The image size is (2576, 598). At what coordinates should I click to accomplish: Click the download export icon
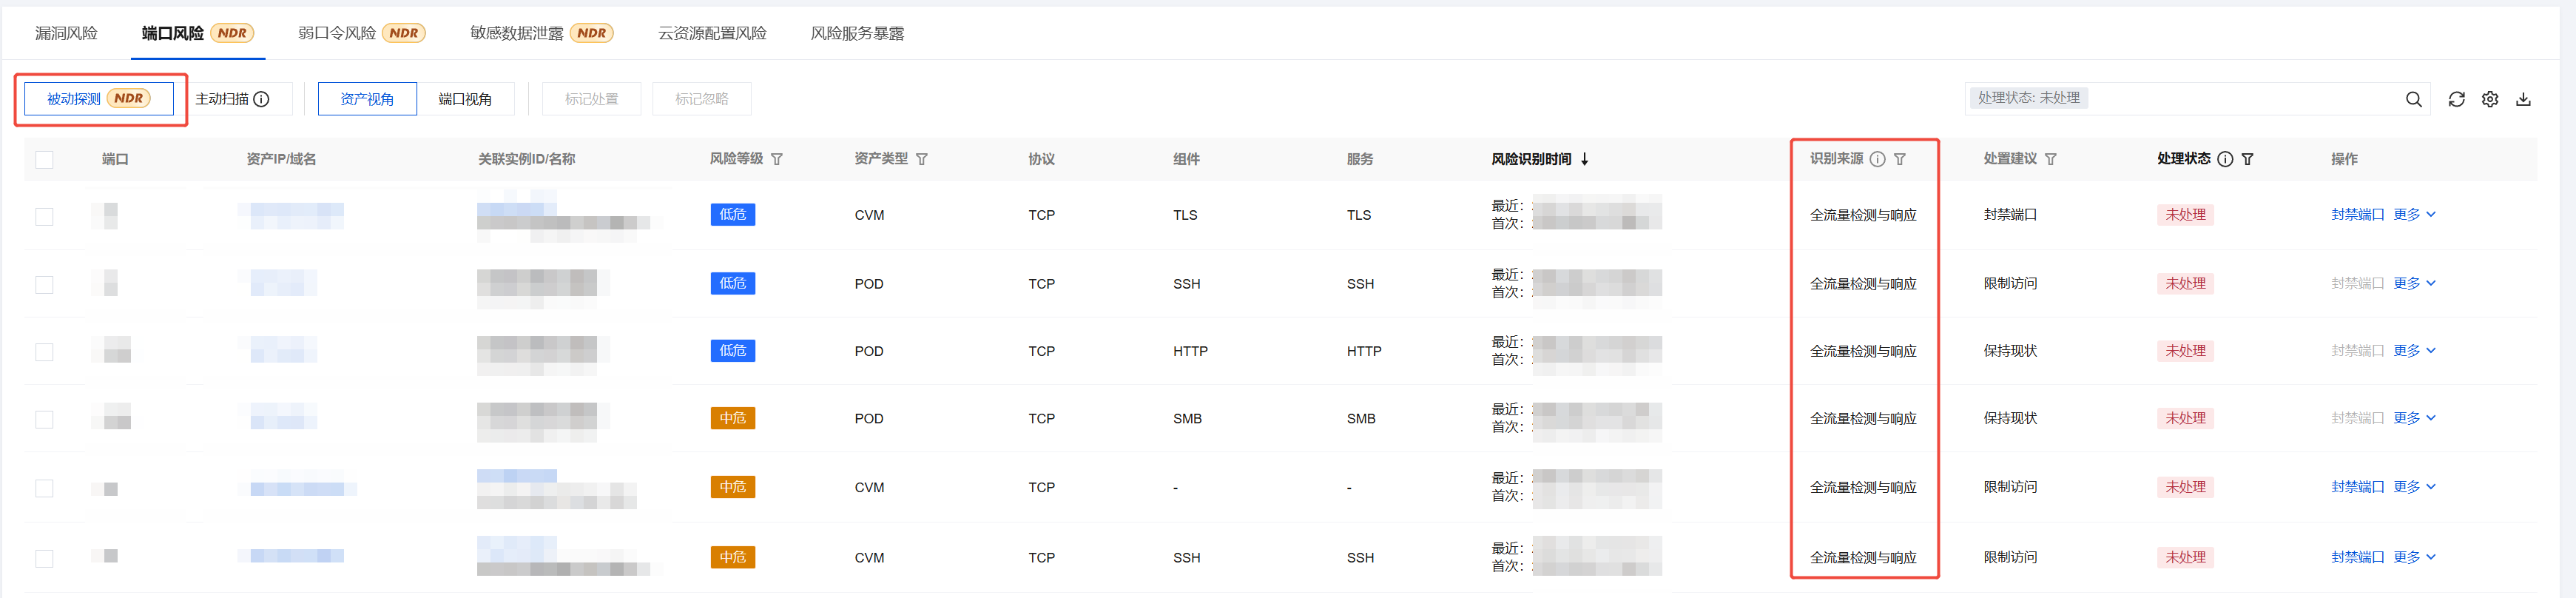2523,99
